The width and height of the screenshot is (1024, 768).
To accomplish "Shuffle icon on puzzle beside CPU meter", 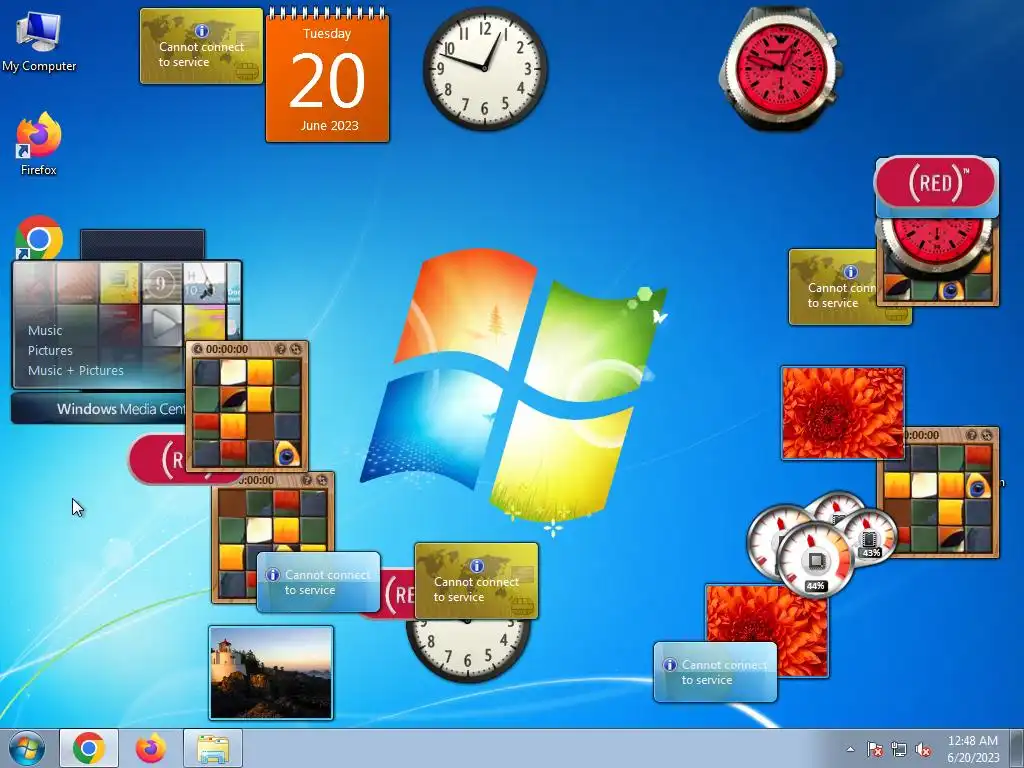I will click(x=986, y=434).
